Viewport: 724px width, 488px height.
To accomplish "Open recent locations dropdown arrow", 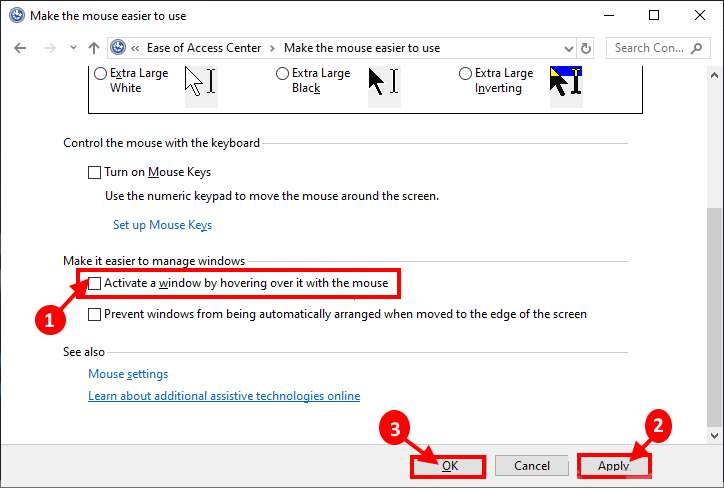I will pyautogui.click(x=73, y=48).
